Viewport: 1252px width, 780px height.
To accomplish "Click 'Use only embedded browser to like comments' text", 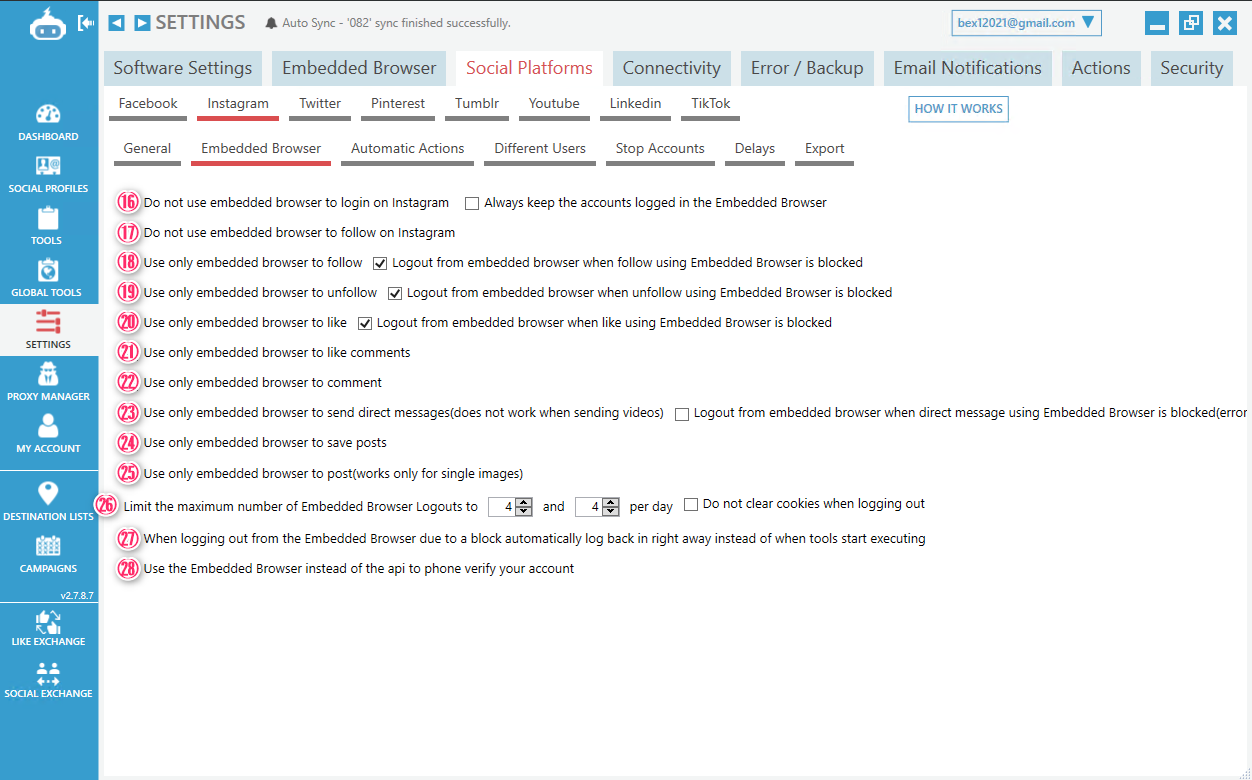I will pyautogui.click(x=277, y=353).
